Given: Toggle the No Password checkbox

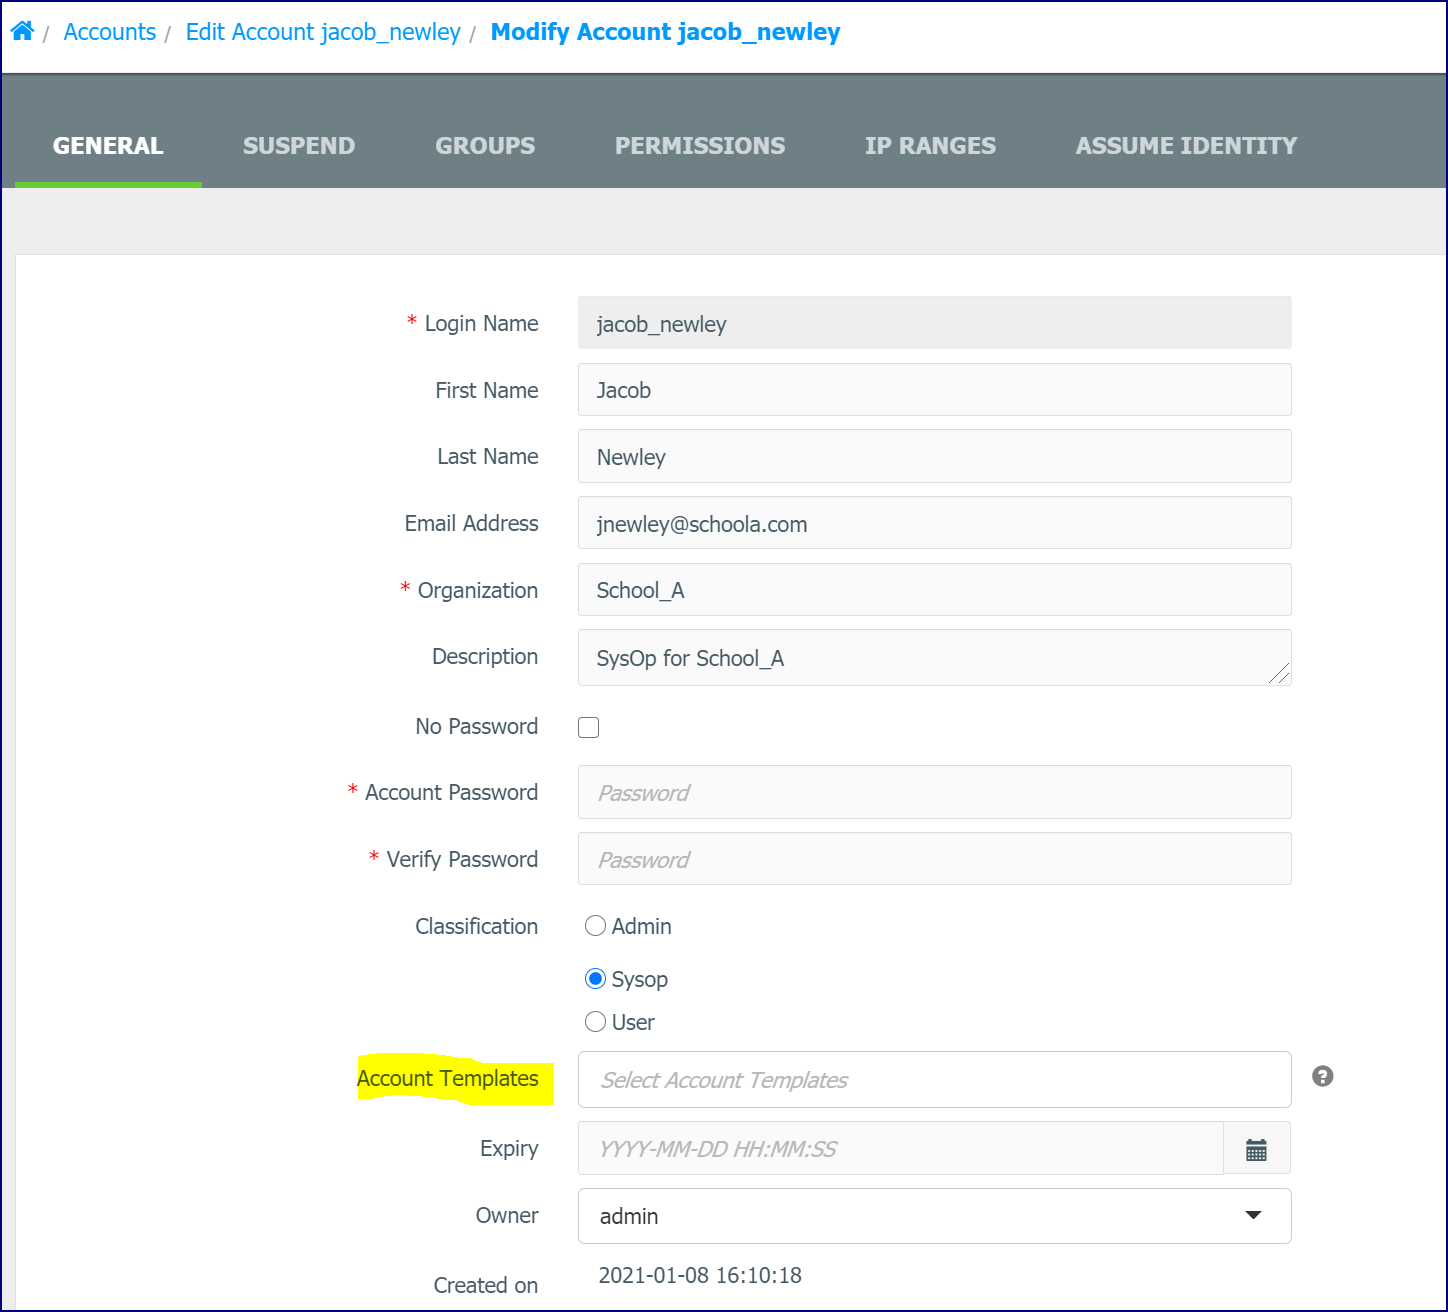Looking at the screenshot, I should [x=589, y=727].
